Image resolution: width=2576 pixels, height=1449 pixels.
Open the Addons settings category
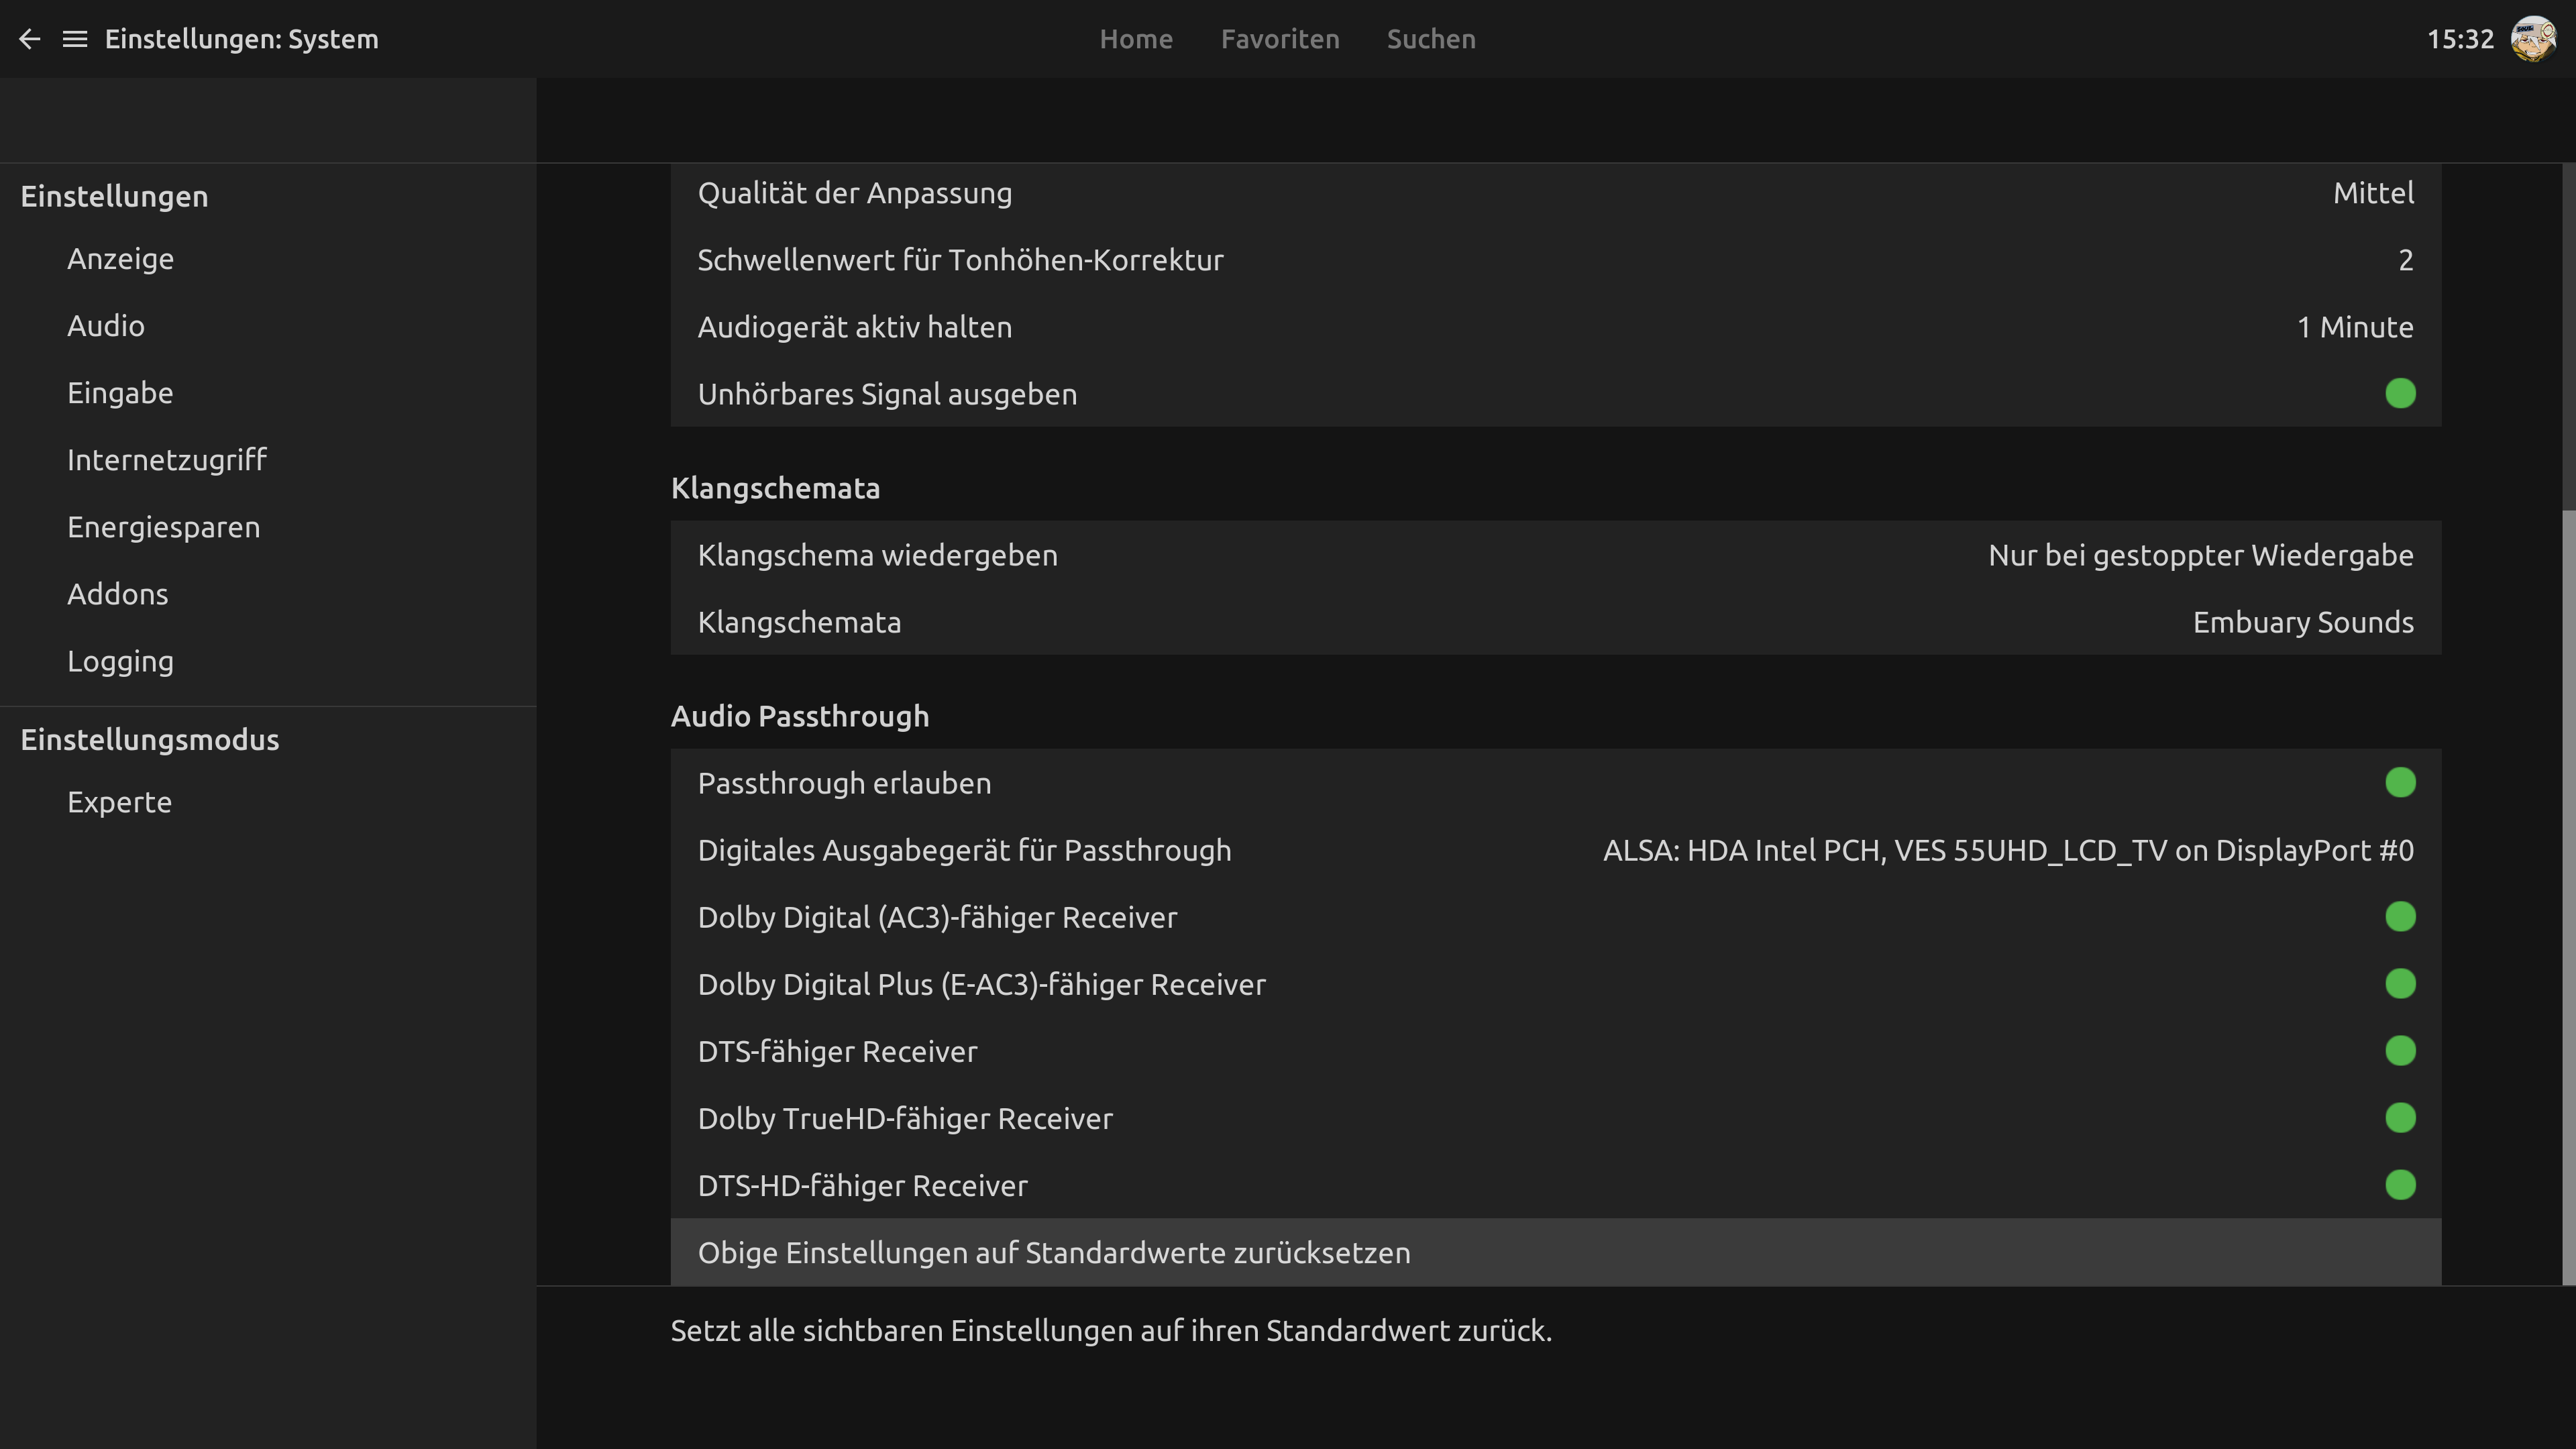pyautogui.click(x=268, y=594)
